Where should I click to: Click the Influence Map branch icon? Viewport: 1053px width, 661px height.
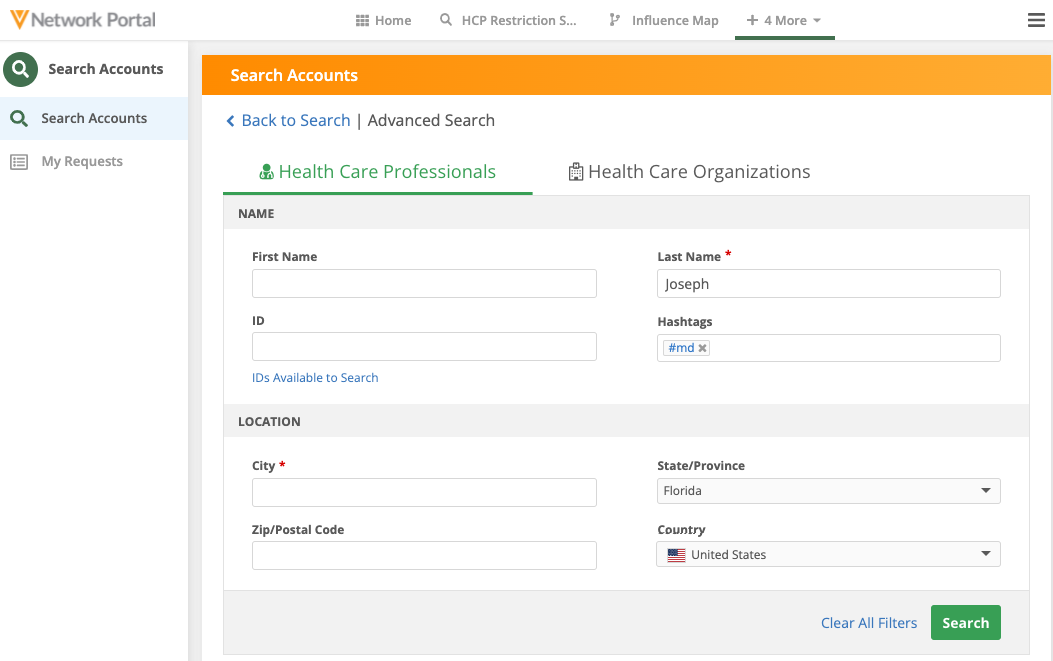(614, 21)
